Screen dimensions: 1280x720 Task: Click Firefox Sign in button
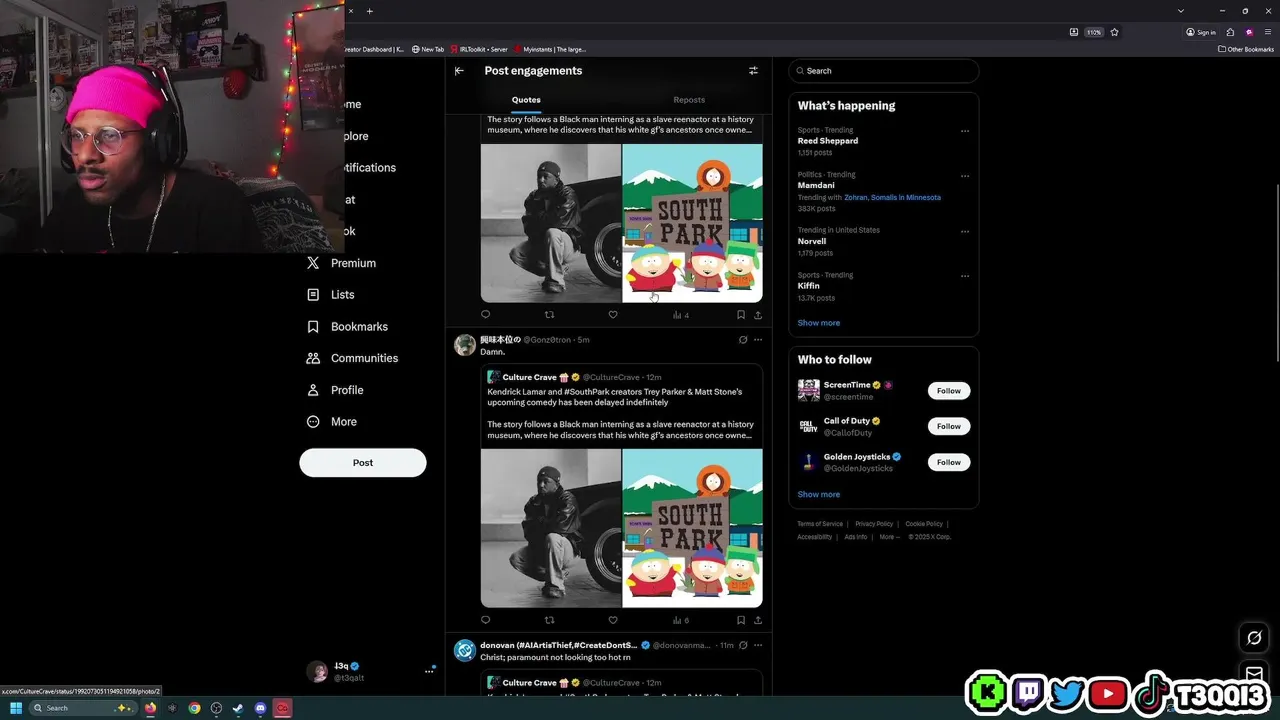pos(1201,32)
